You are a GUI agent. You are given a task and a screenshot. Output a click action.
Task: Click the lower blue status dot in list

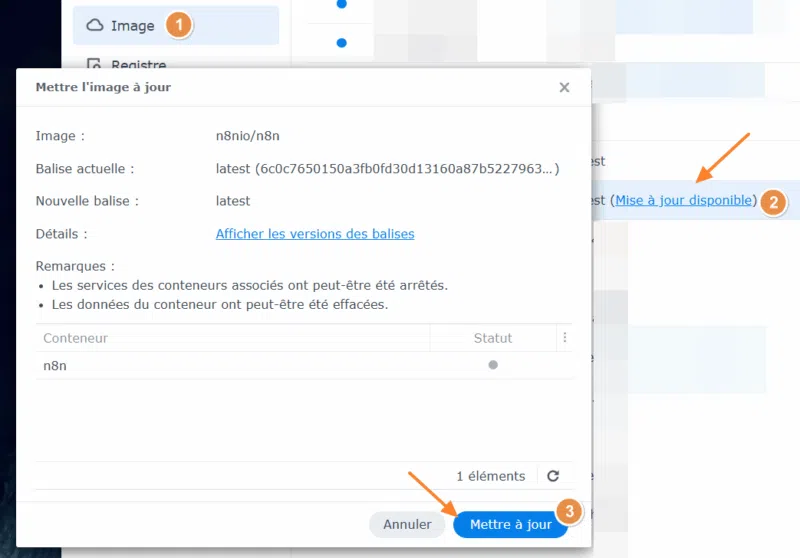pyautogui.click(x=342, y=43)
